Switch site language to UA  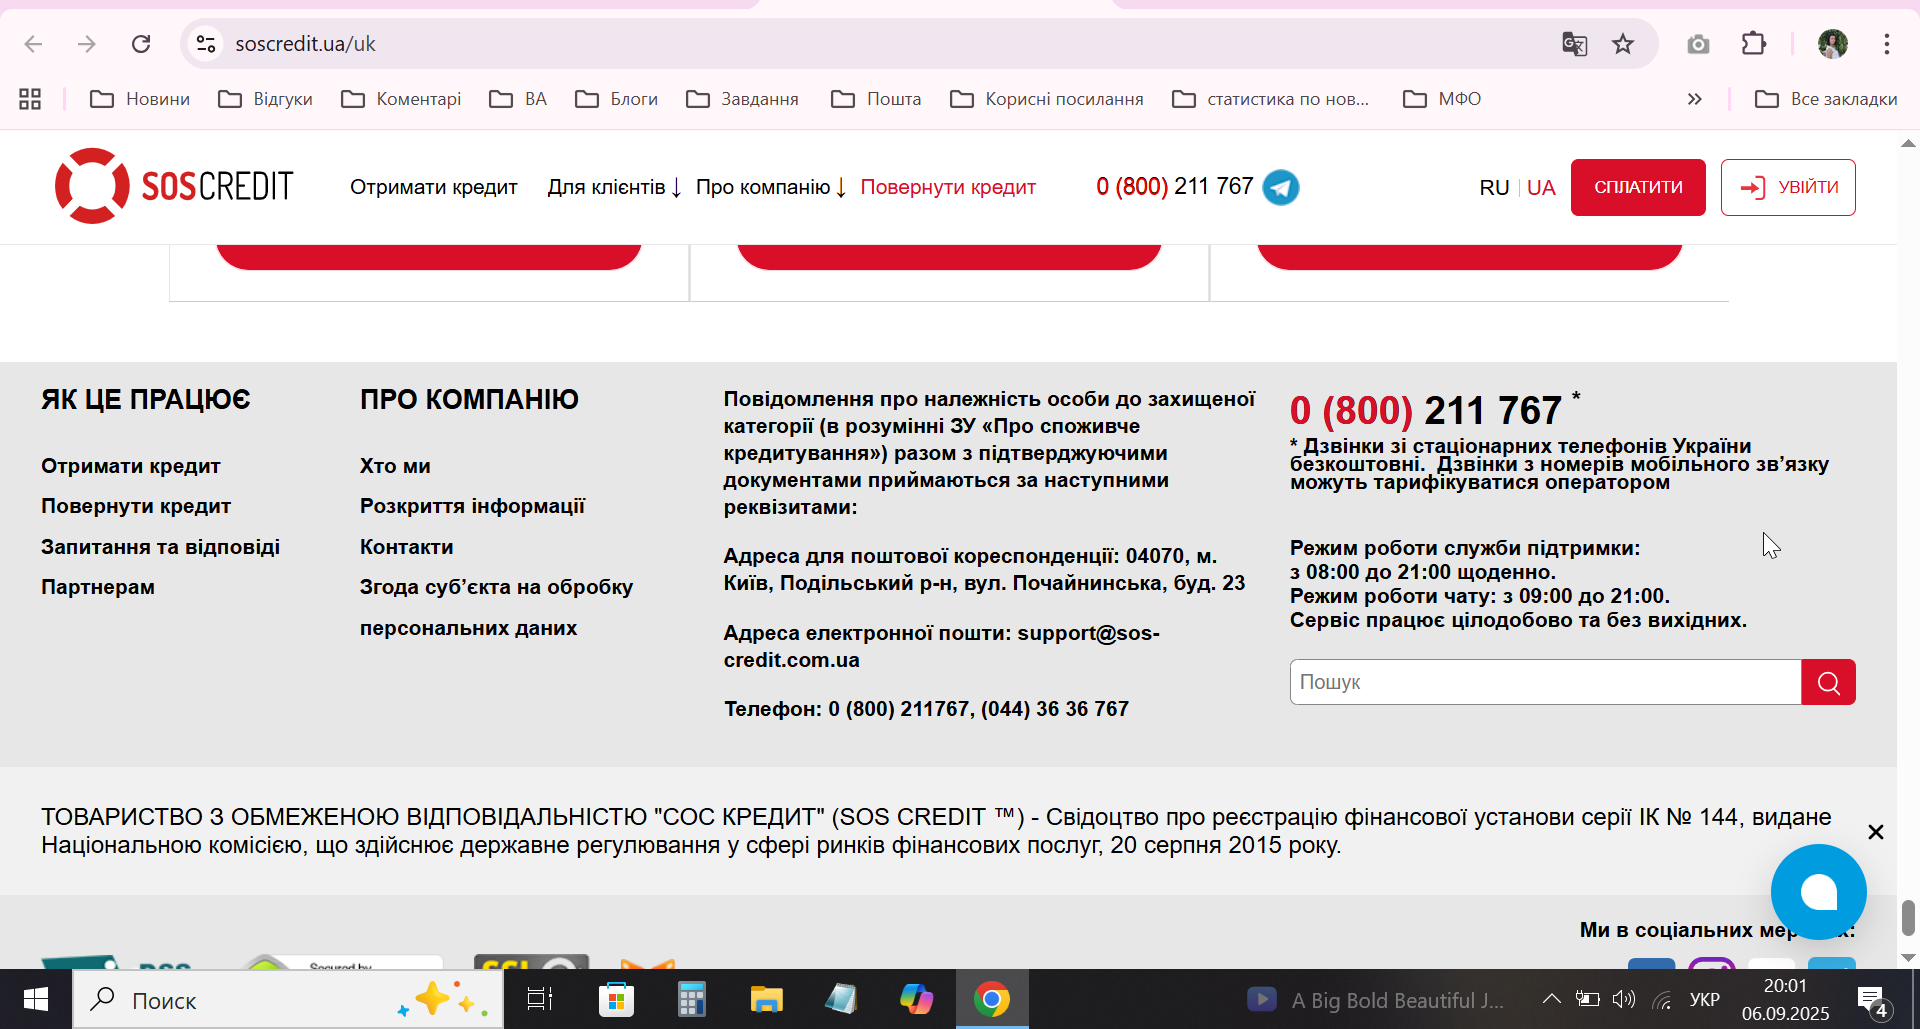[1541, 188]
